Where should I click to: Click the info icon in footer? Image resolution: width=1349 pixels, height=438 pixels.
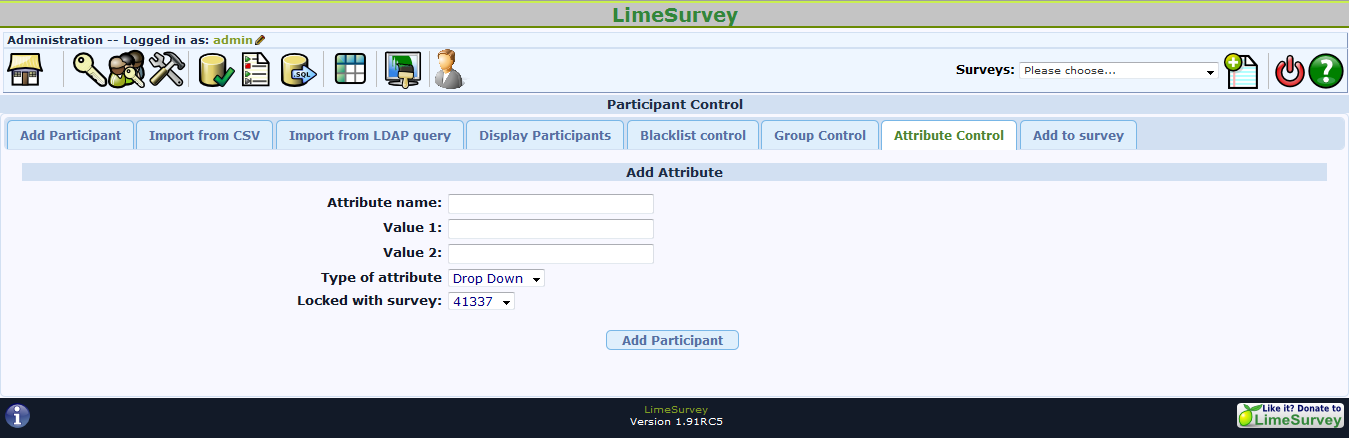pyautogui.click(x=18, y=416)
